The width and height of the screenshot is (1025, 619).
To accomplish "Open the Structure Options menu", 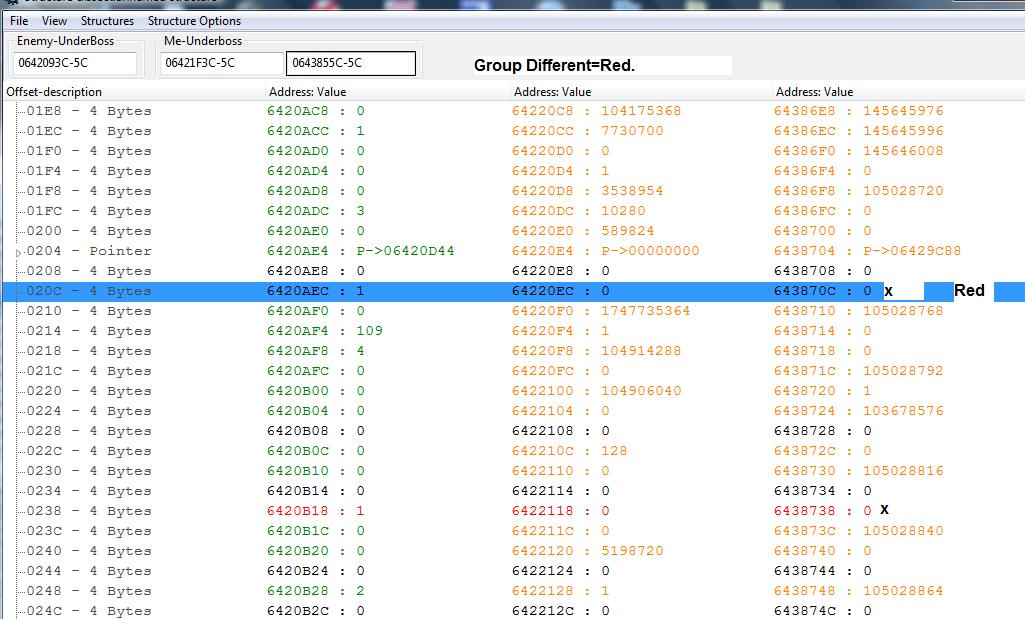I will (x=194, y=21).
